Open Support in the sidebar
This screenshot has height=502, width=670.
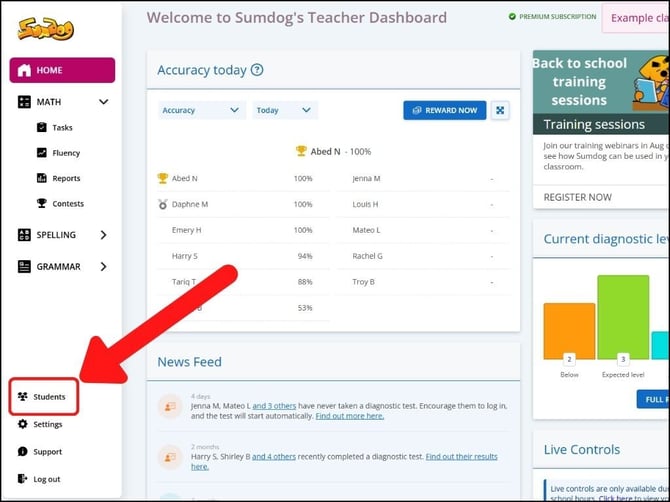click(47, 452)
